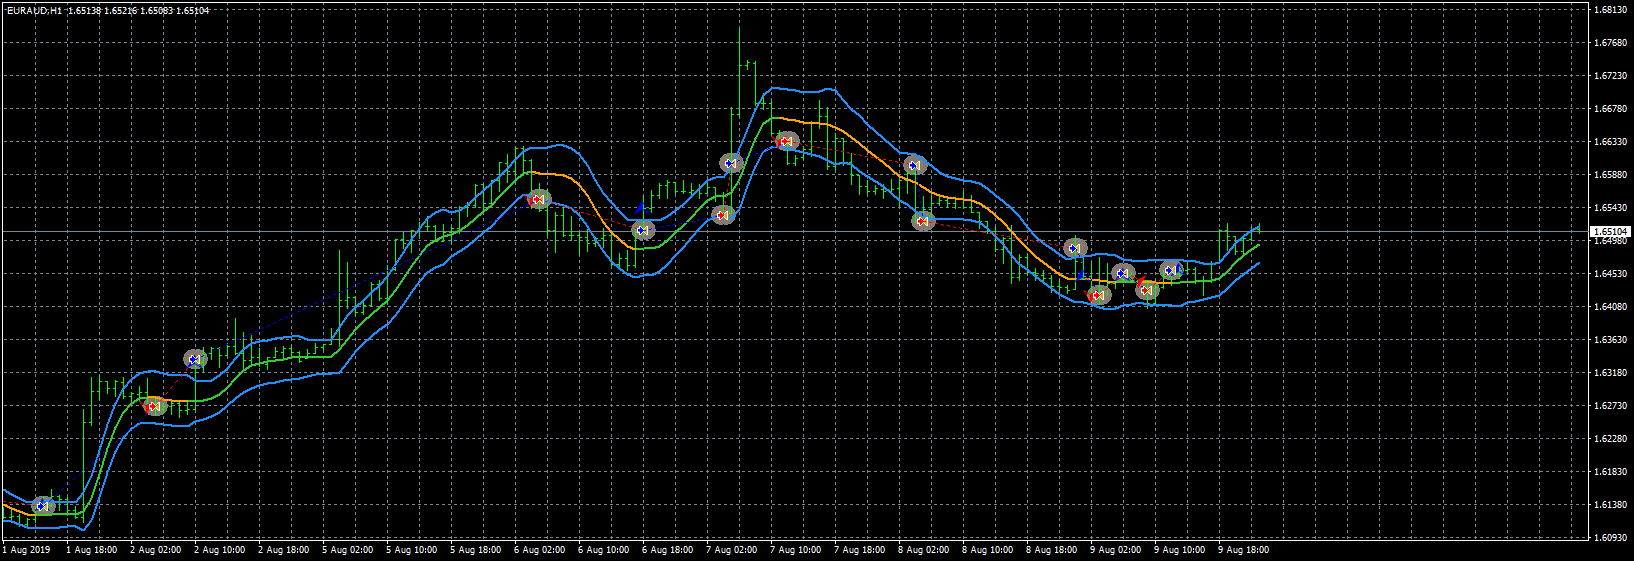Select the blue circled marker near 1.64980 above 8 Aug 18:00
This screenshot has height=561, width=1634.
click(x=1075, y=247)
